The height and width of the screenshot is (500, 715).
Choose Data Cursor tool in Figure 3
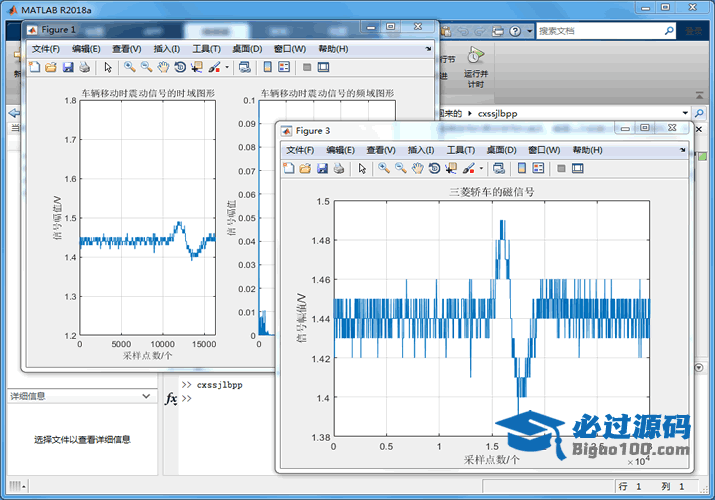[451, 169]
